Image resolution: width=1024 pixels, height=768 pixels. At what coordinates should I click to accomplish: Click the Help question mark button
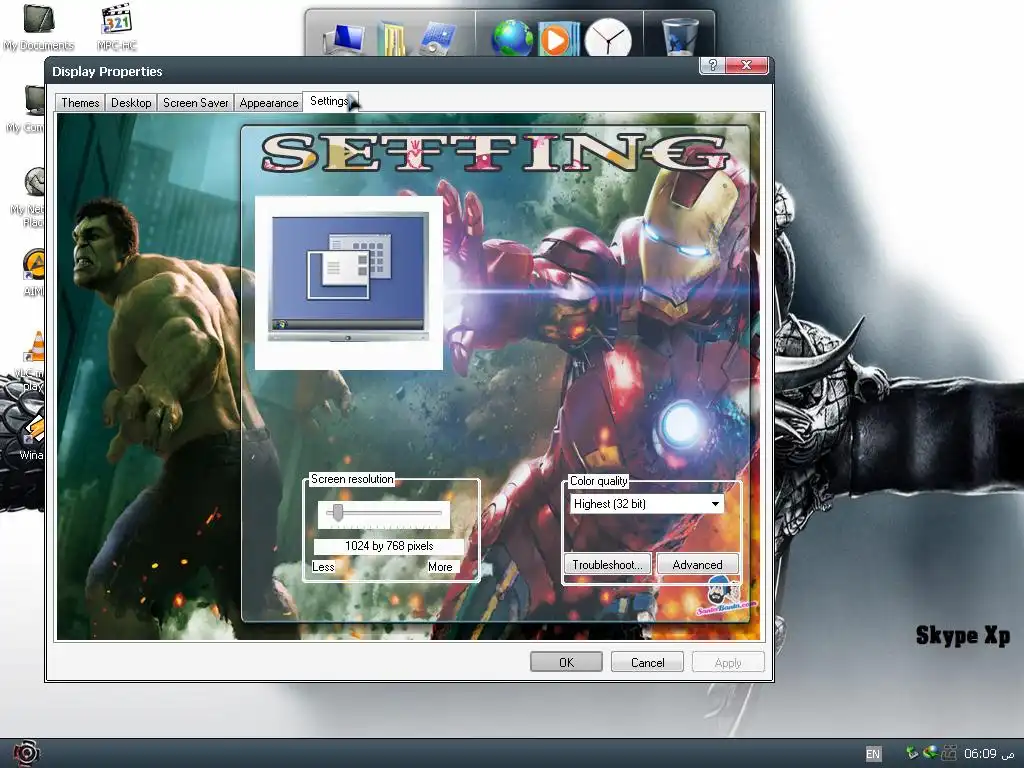click(x=712, y=65)
